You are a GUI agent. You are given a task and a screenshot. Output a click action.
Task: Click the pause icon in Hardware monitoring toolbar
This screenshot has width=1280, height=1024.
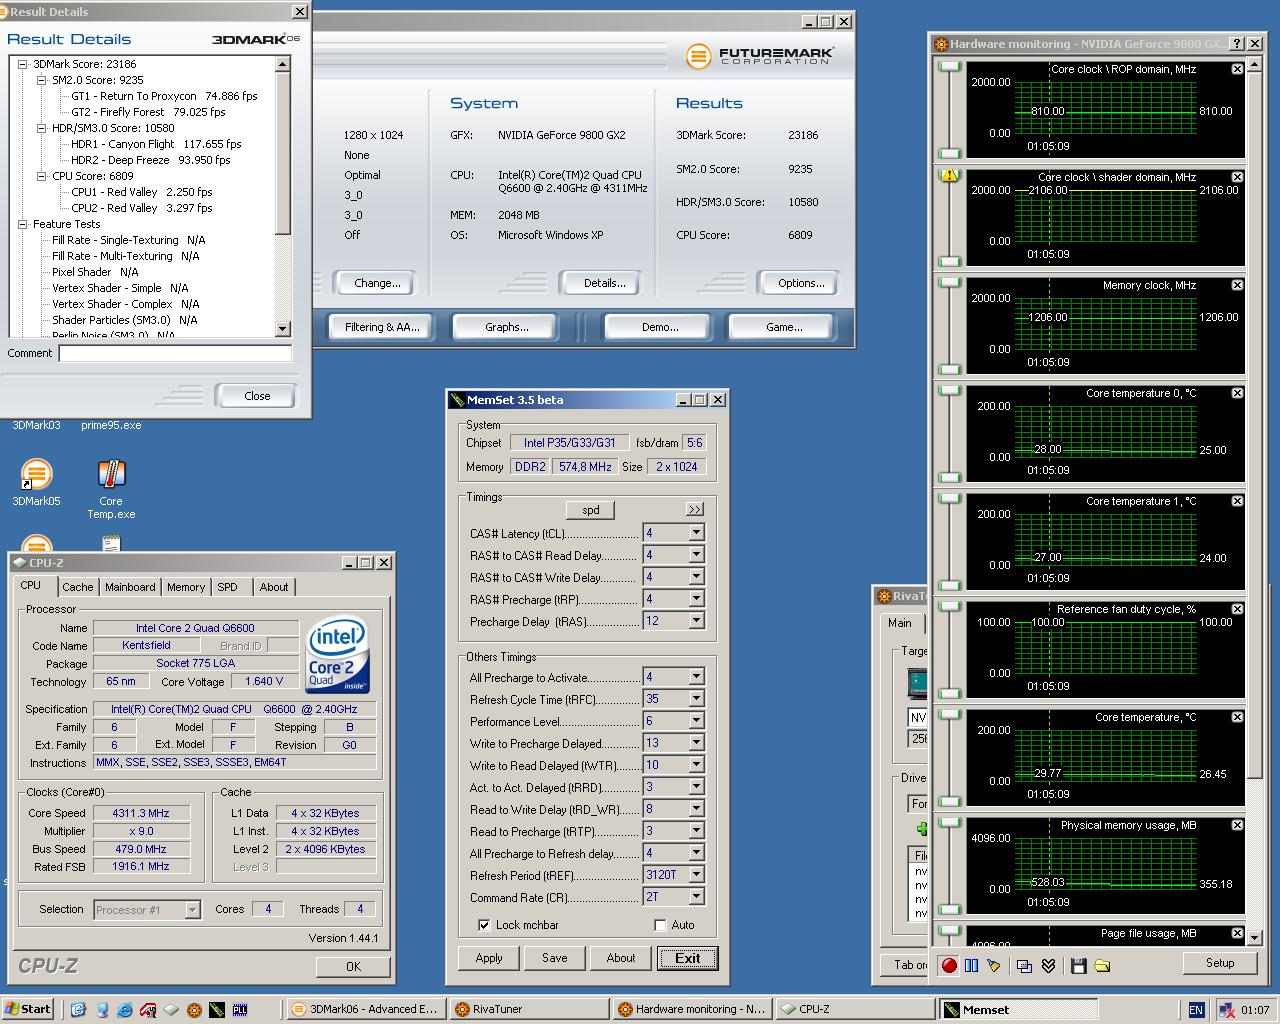pos(971,965)
